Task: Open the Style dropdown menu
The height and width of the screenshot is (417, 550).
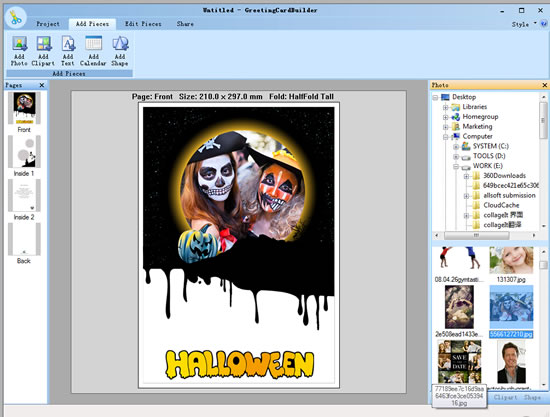Action: pyautogui.click(x=524, y=24)
